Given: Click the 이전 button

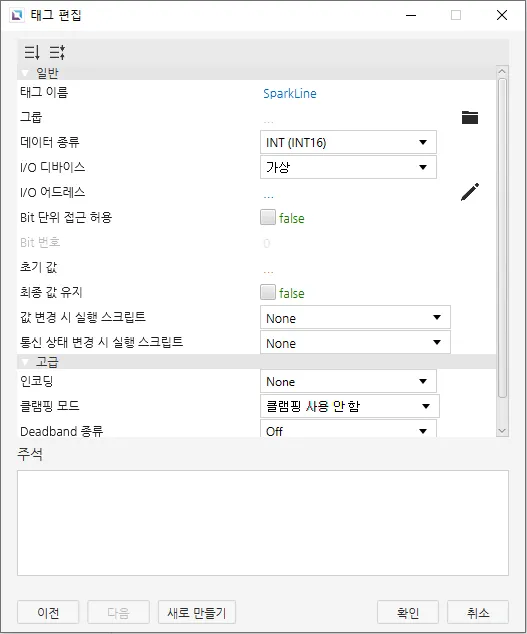Looking at the screenshot, I should tap(48, 612).
